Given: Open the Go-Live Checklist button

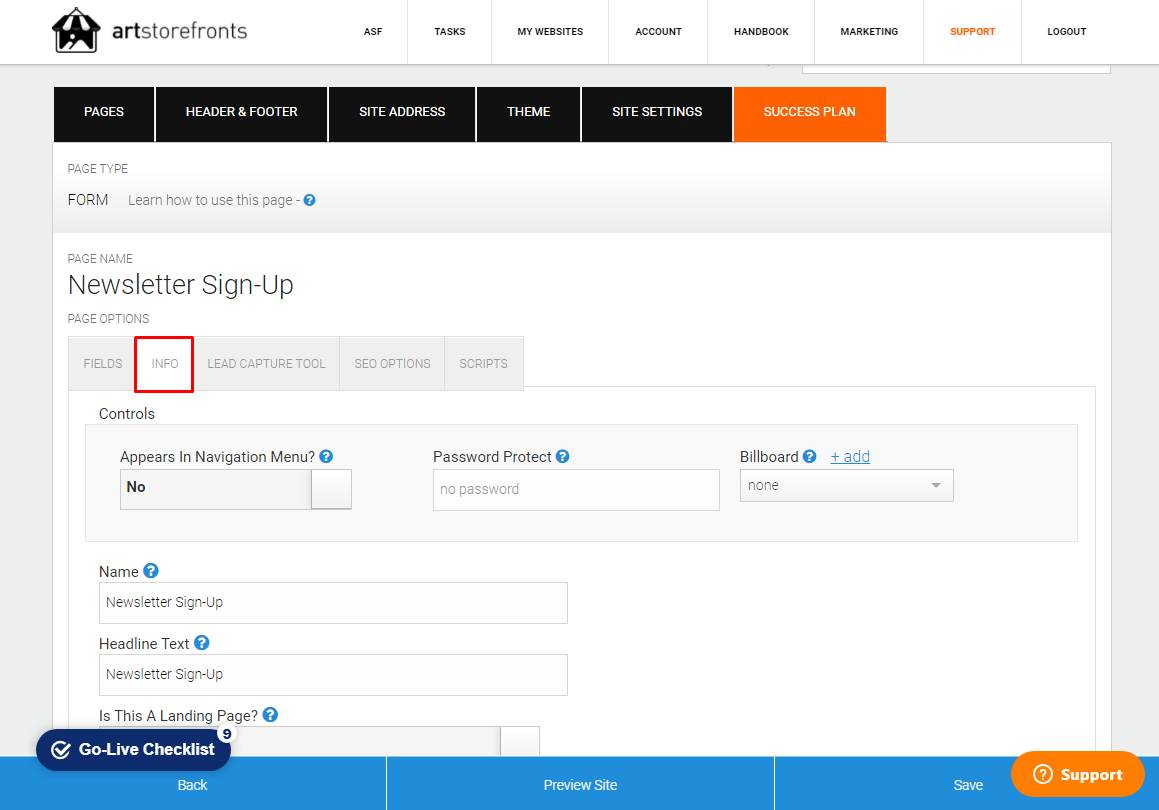Looking at the screenshot, I should 134,749.
